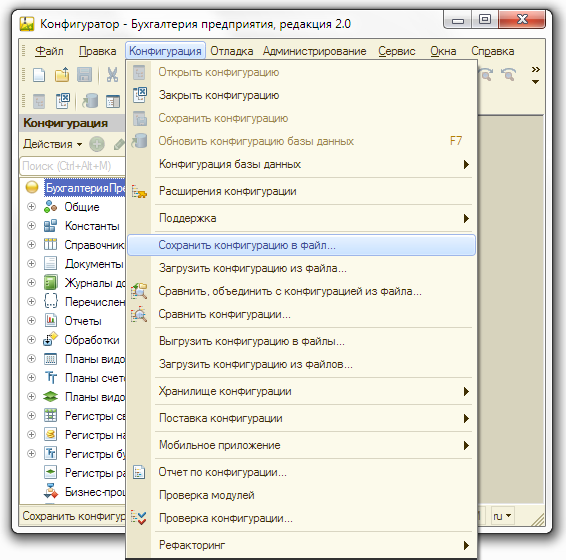Click the Документы tree icon
The width and height of the screenshot is (566, 560).
[x=50, y=264]
